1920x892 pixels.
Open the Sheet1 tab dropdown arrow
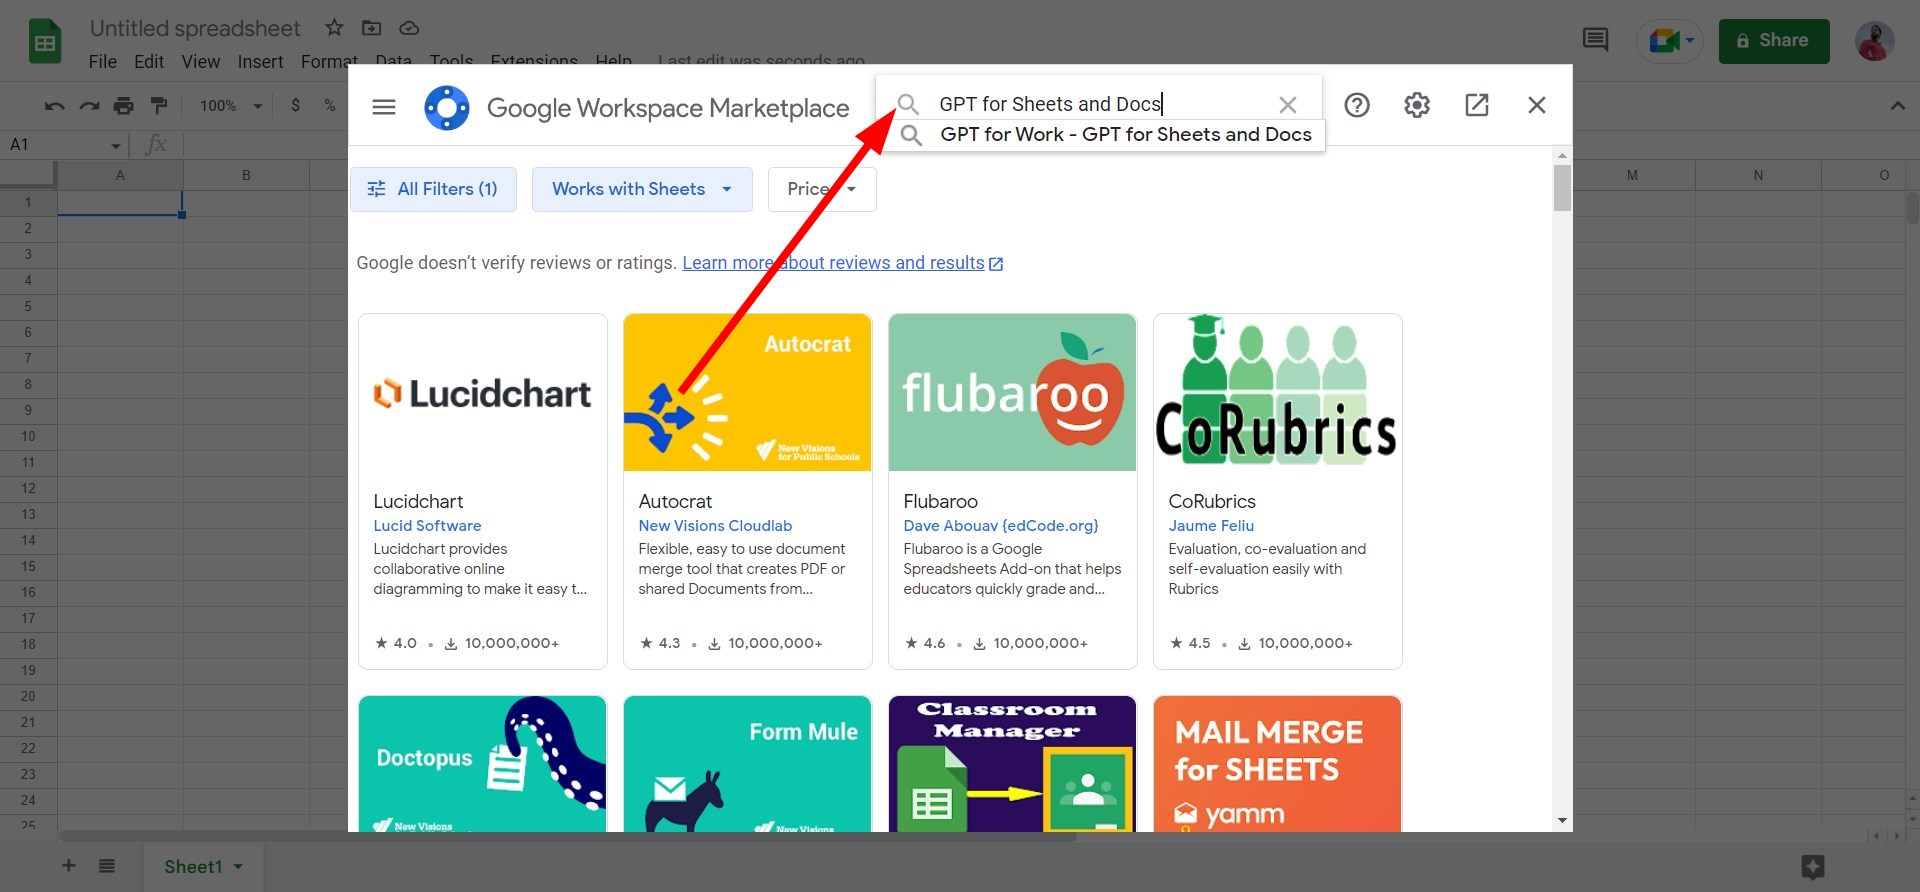238,867
